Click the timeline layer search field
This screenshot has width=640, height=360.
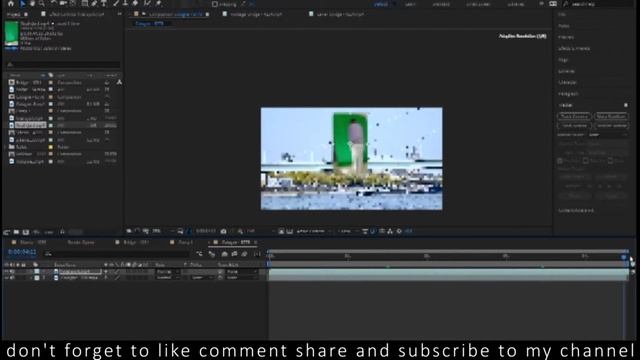(x=116, y=254)
